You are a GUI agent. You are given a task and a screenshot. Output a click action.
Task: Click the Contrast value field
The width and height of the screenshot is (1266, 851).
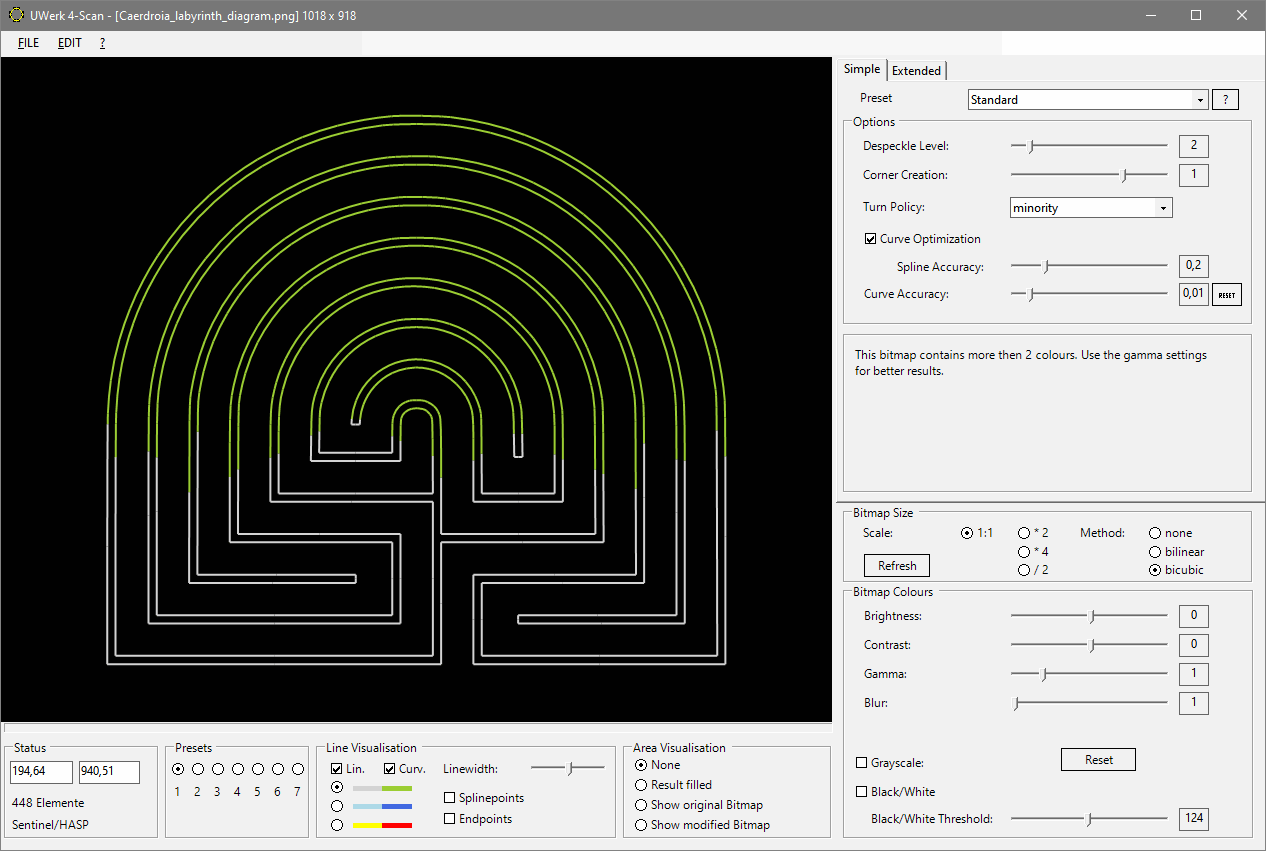point(1193,645)
